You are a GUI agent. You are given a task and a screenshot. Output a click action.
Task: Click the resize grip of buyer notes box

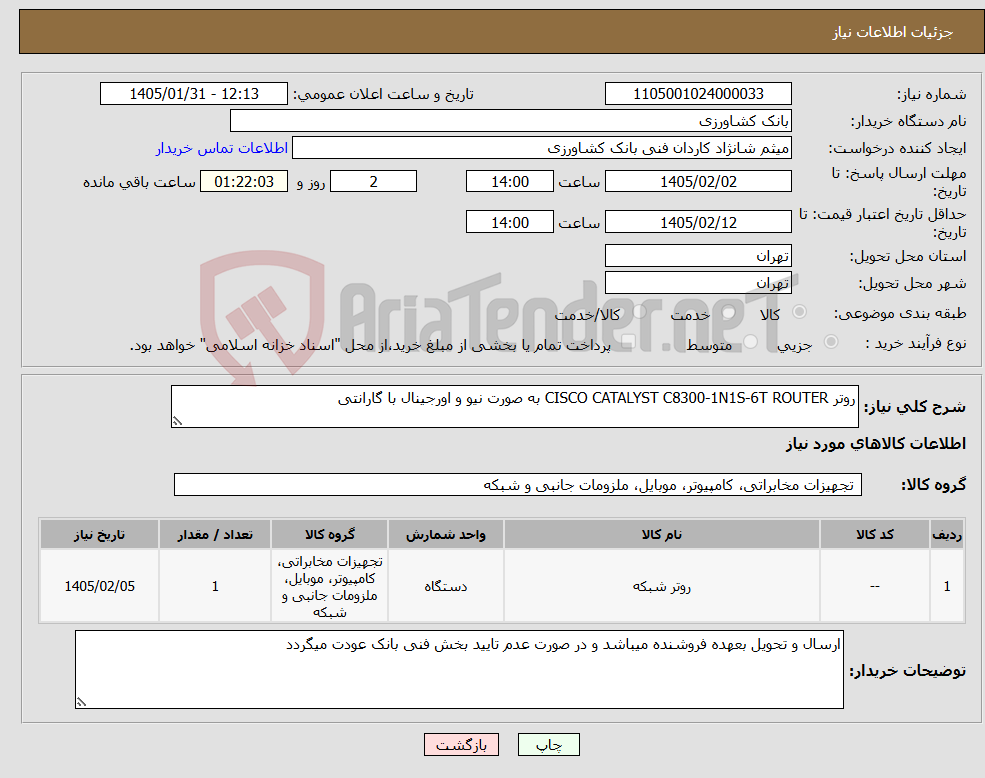(81, 702)
